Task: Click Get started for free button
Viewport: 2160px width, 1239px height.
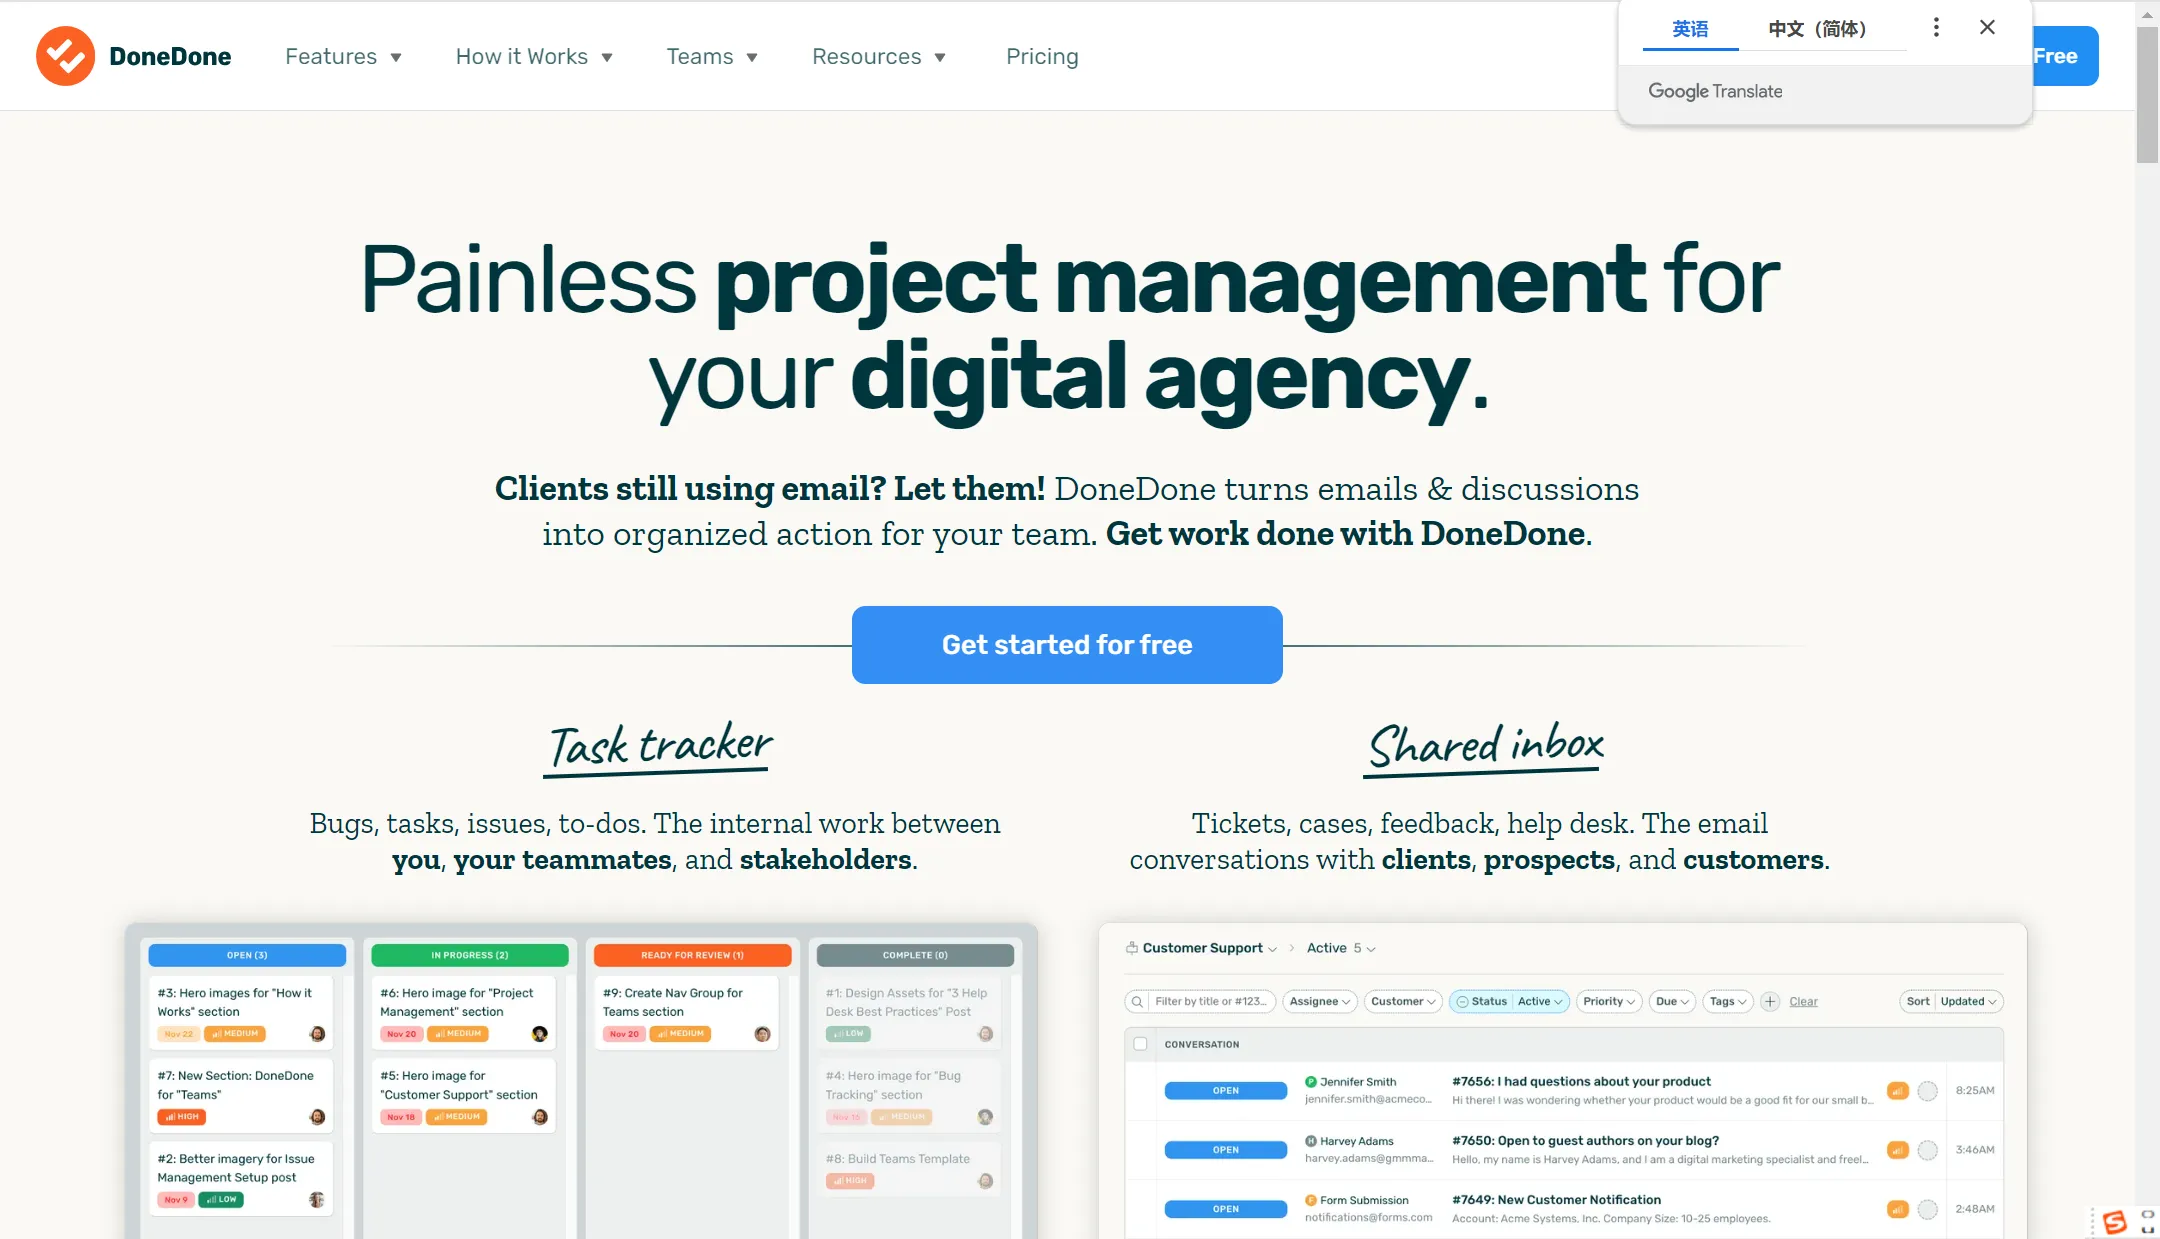Action: tap(1067, 645)
